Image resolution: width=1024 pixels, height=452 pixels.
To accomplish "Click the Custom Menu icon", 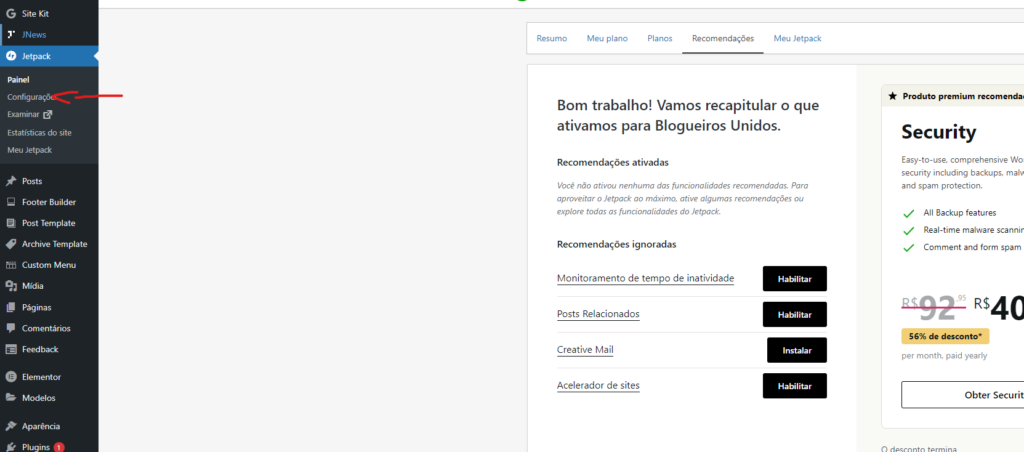I will click(11, 265).
